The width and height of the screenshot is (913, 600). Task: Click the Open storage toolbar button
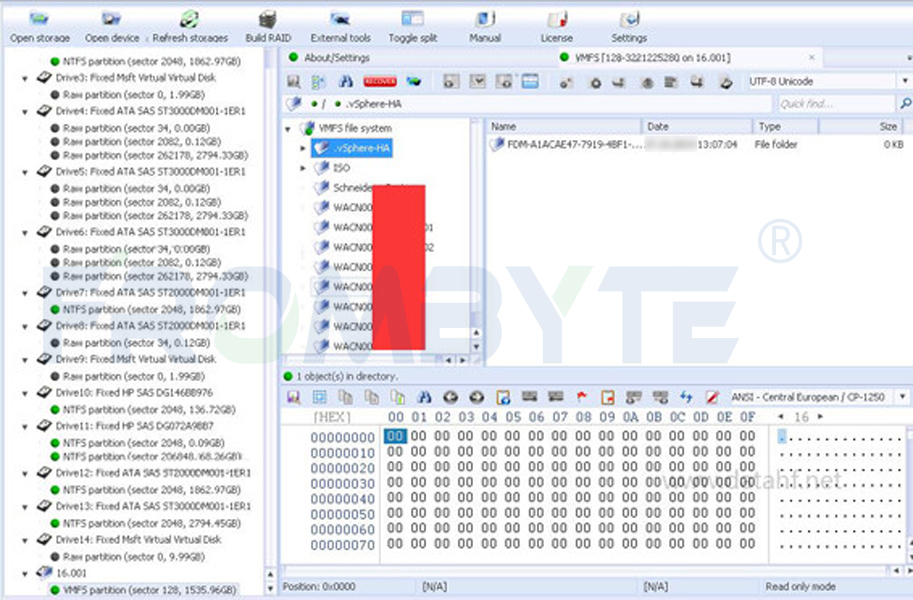[x=40, y=27]
